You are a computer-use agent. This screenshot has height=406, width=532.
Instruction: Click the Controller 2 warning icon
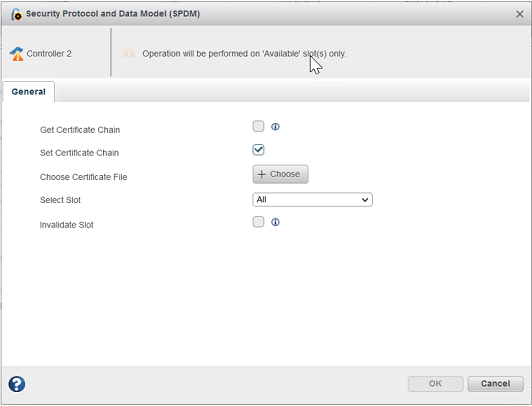coord(17,54)
